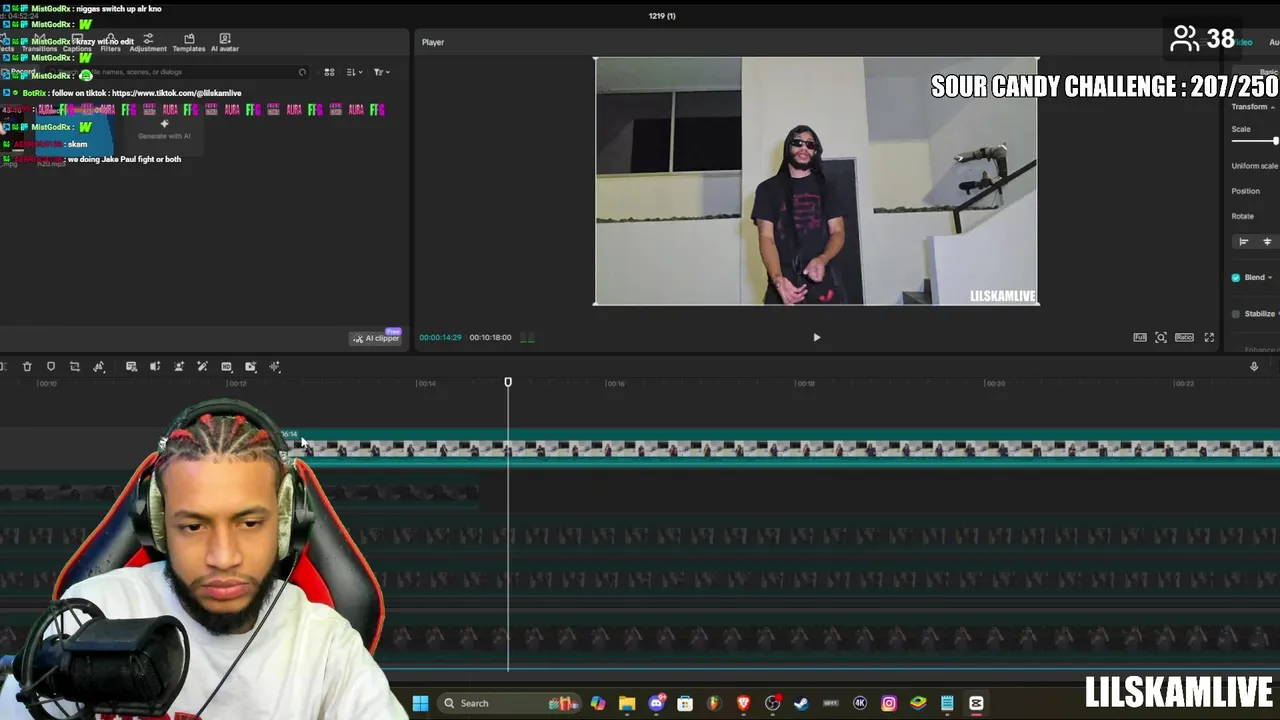
Task: Open OBS Studio from the taskbar
Action: coord(772,703)
